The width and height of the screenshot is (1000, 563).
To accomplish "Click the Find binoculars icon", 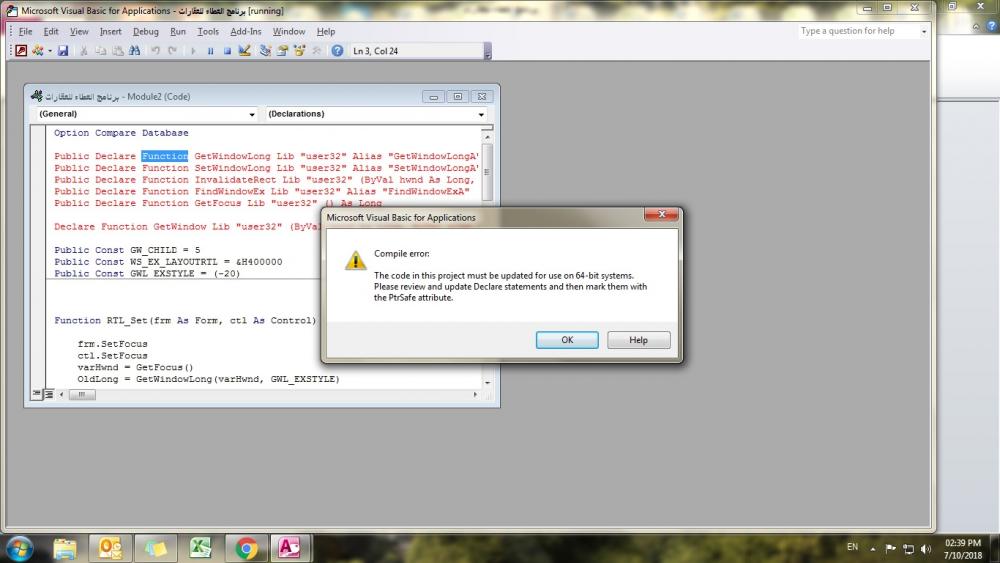I will [135, 50].
